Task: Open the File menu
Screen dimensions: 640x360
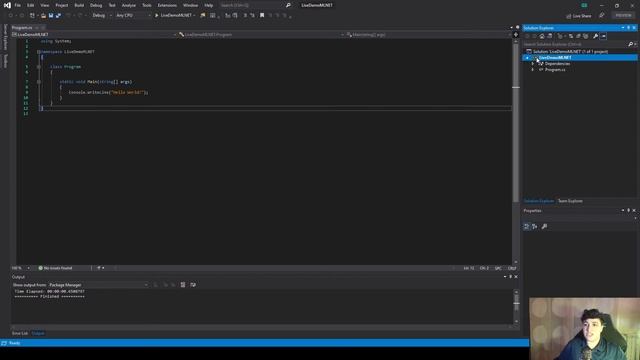Action: point(18,5)
